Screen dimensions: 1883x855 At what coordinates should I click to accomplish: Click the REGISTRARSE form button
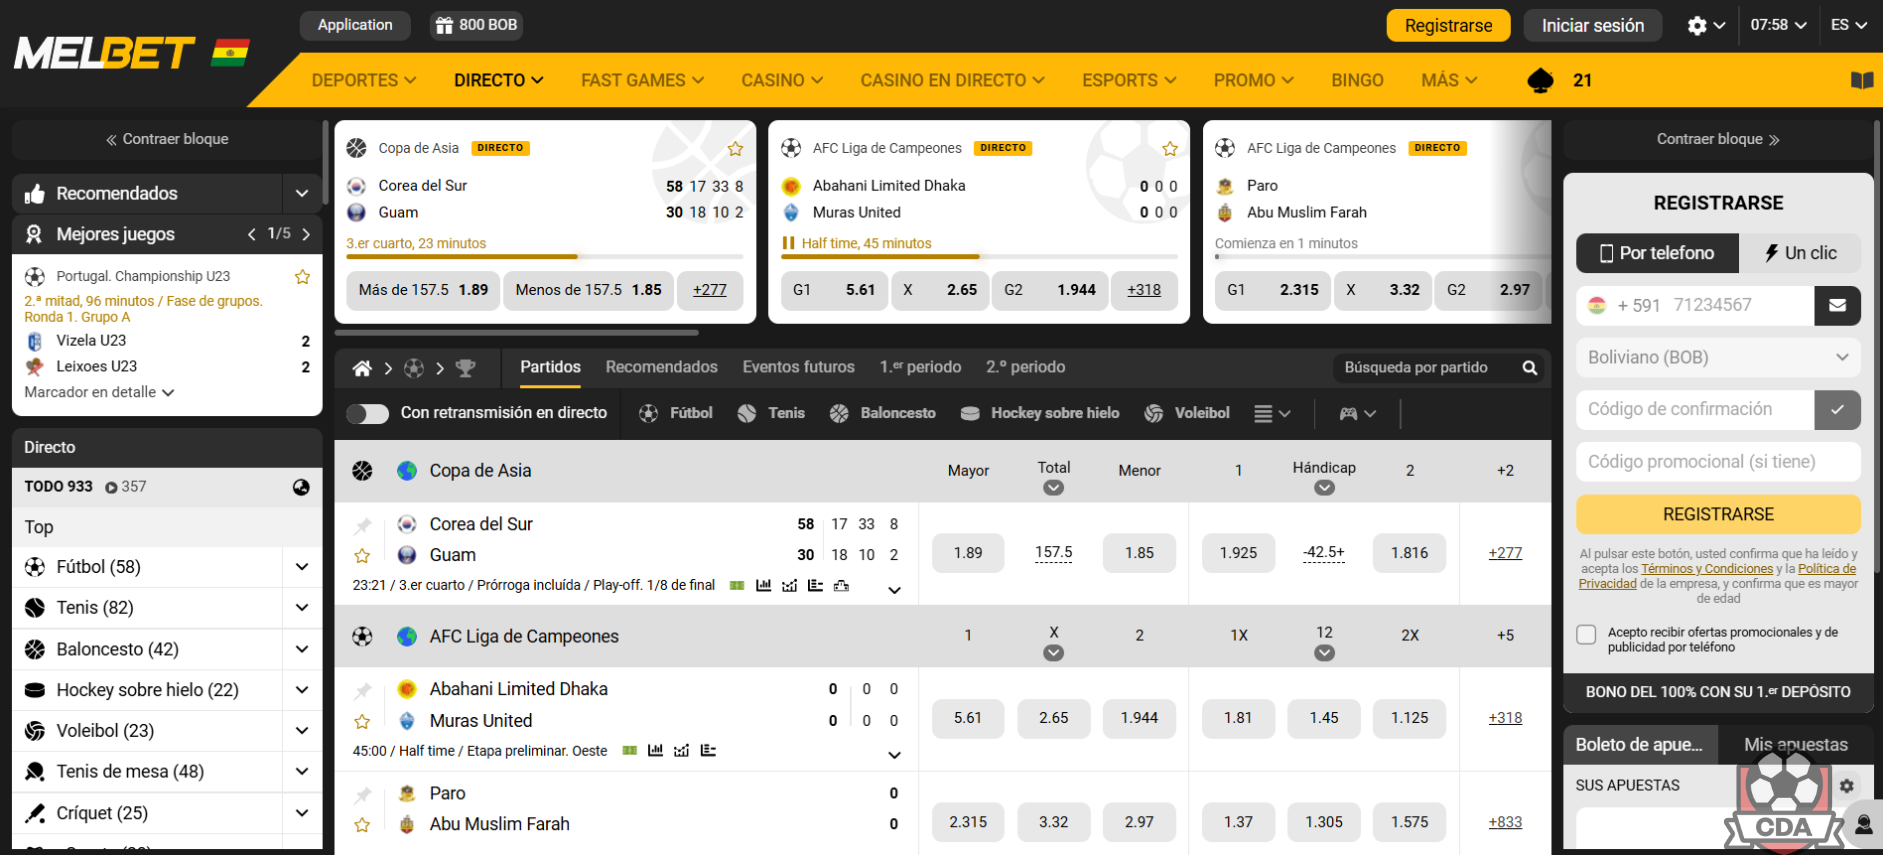(1718, 514)
